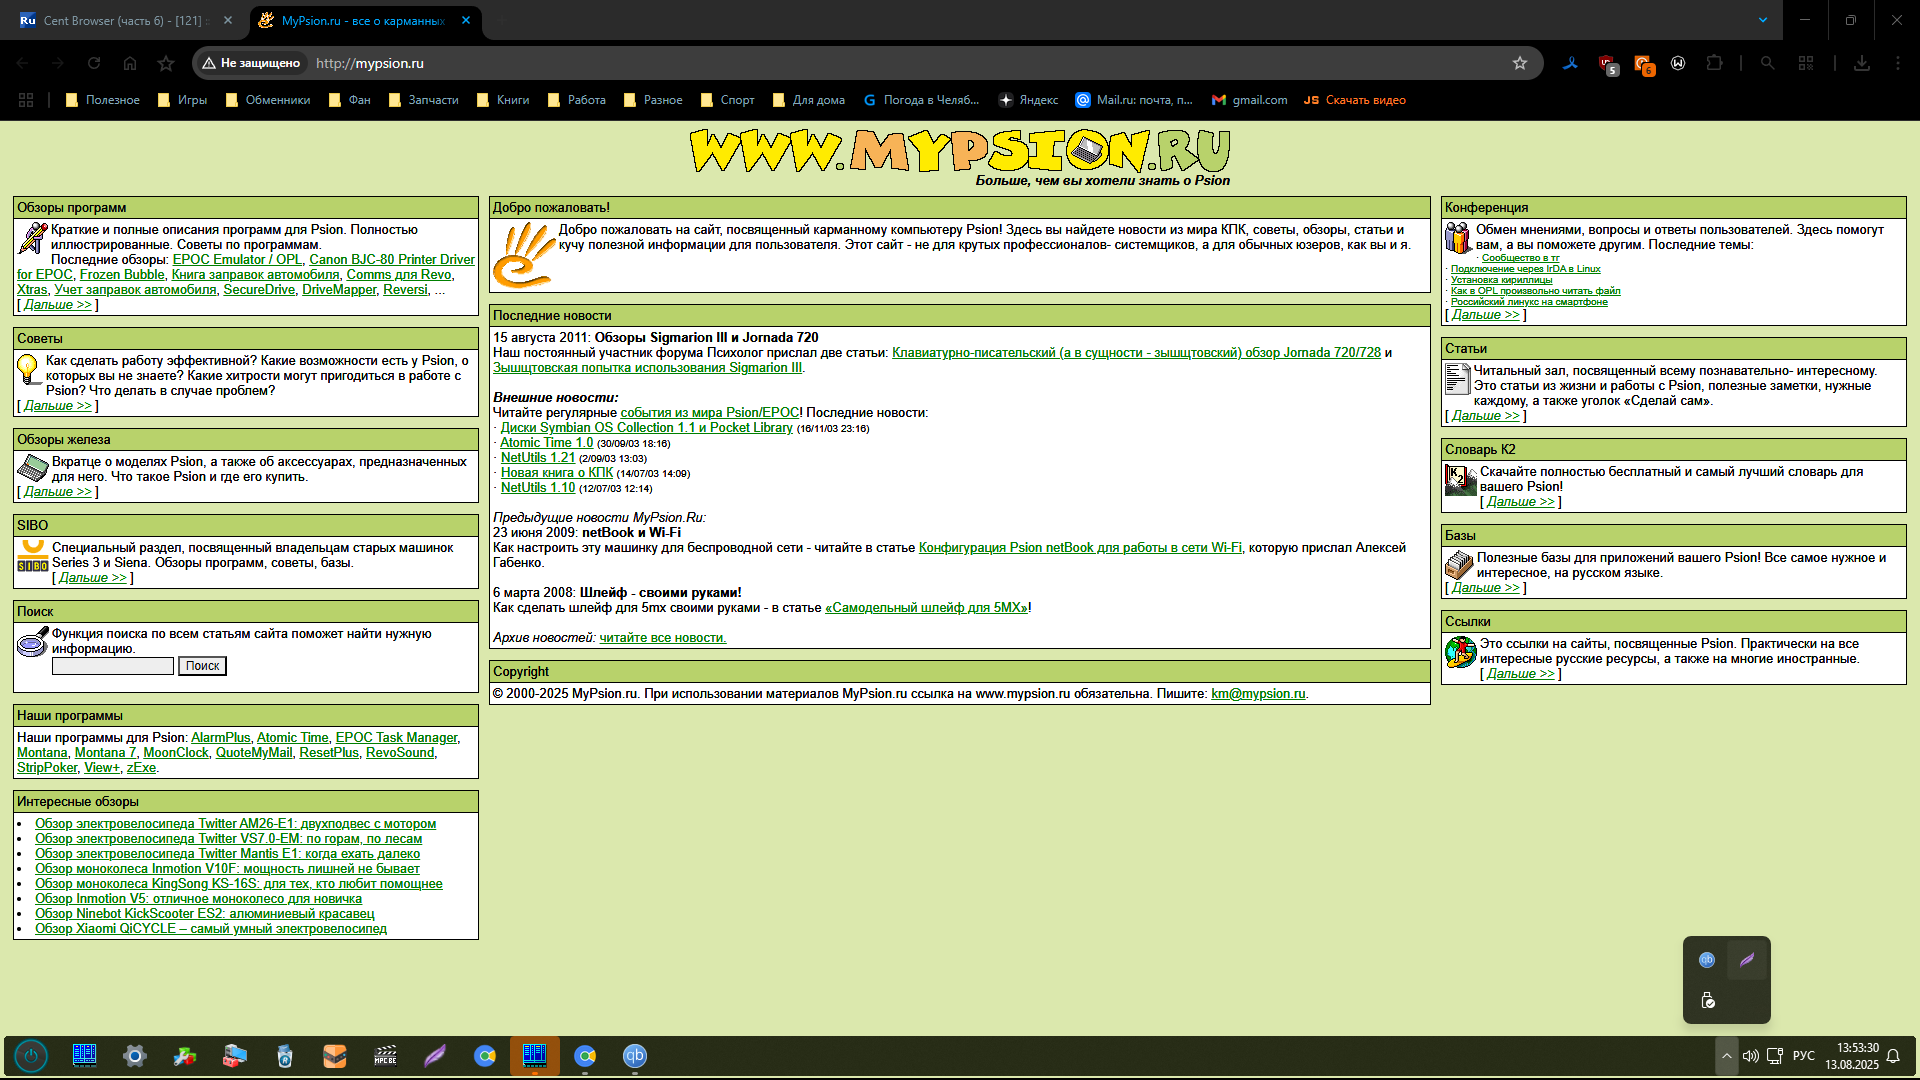Click the document icon in Статьи
This screenshot has width=1920, height=1080.
1458,378
